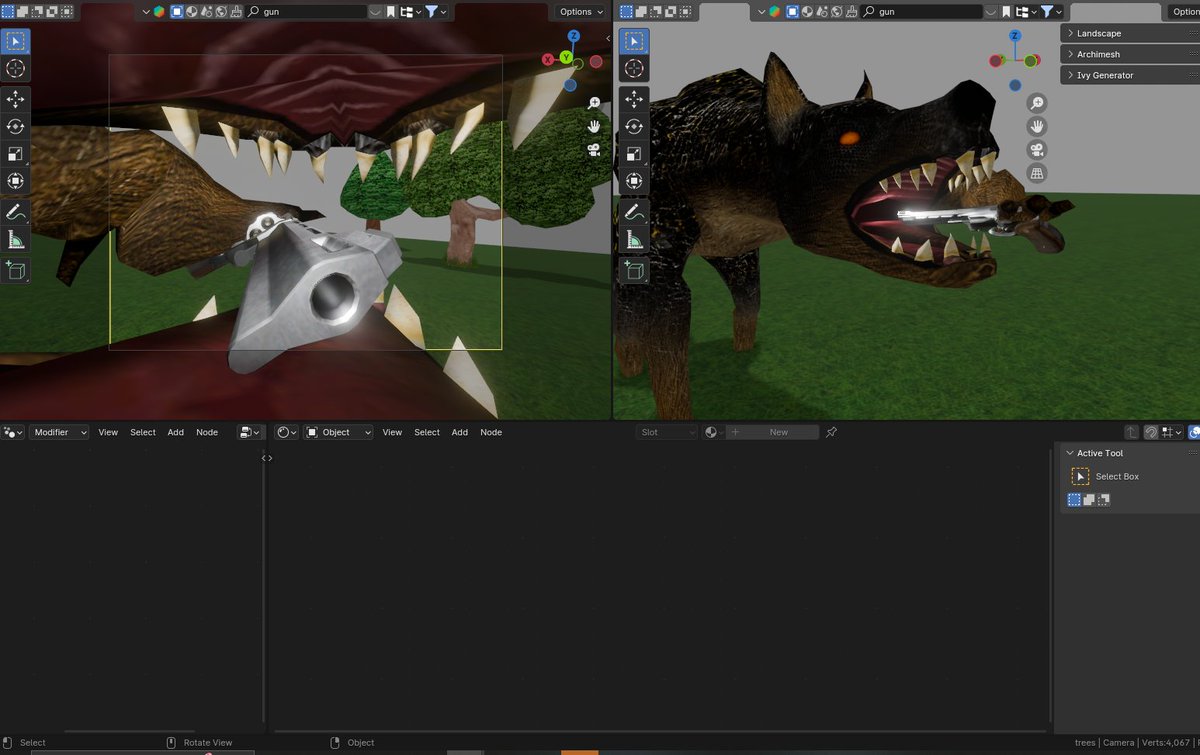Select the Select Box tool in left viewport
1200x755 pixels.
(x=16, y=41)
